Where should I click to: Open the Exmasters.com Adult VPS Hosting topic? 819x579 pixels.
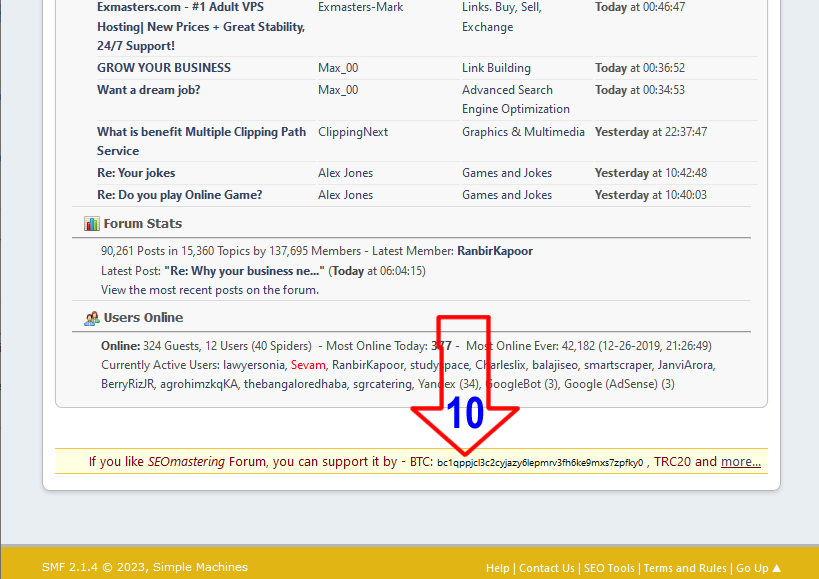coord(200,26)
